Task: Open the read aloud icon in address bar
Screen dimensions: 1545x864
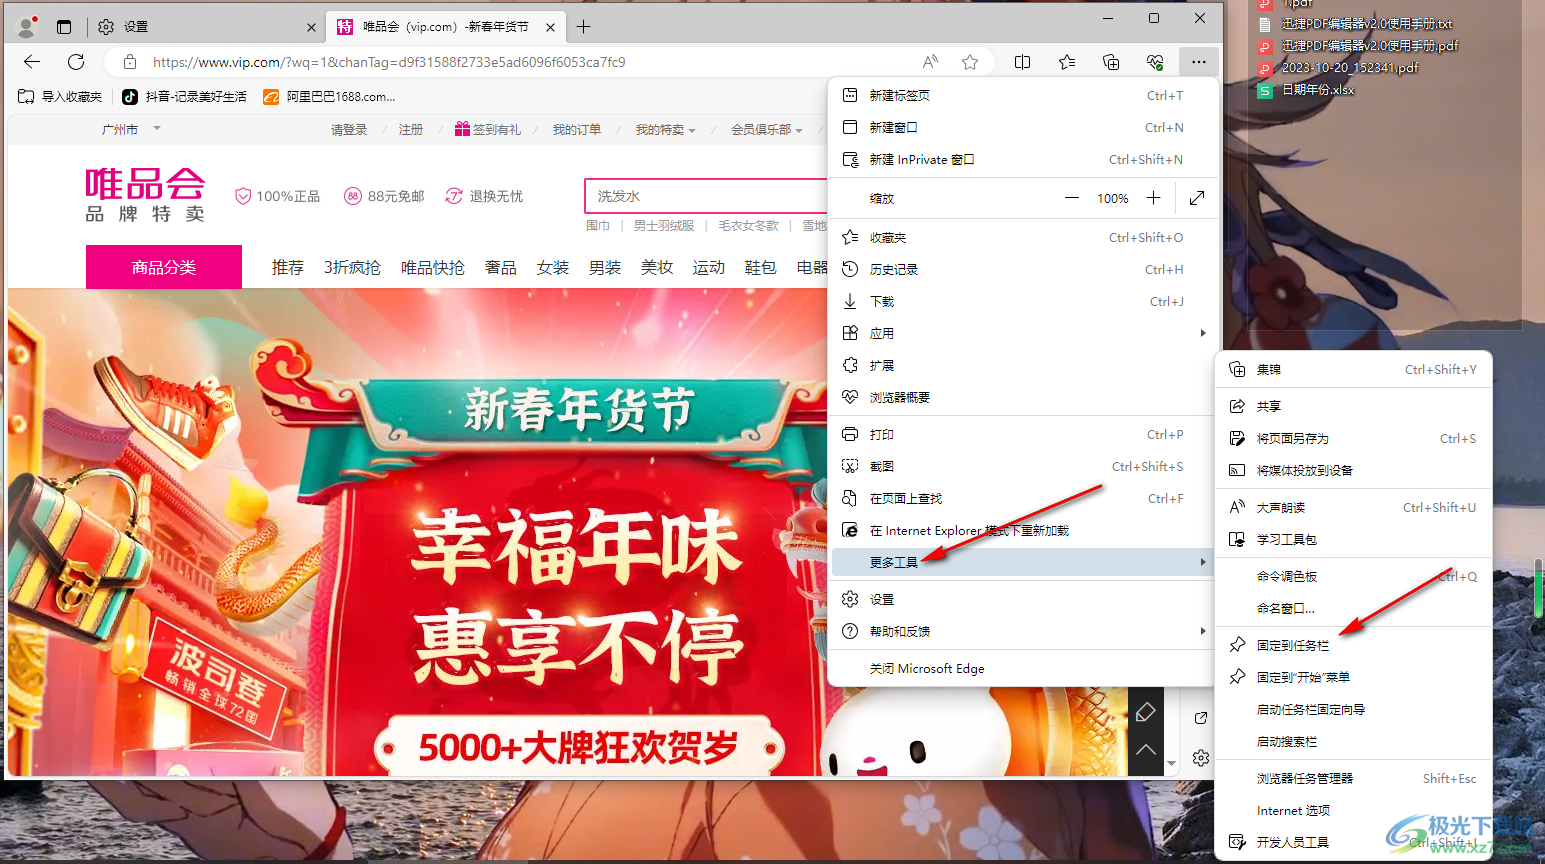Action: point(930,62)
